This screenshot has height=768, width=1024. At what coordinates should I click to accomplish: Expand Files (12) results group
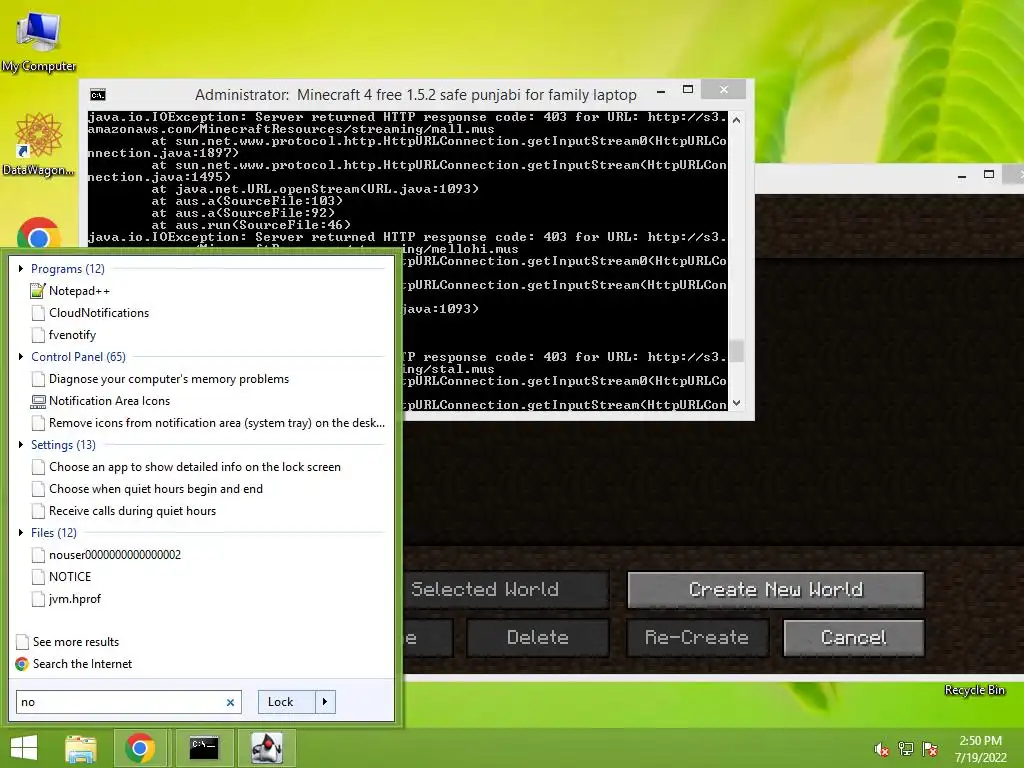[x=21, y=533]
